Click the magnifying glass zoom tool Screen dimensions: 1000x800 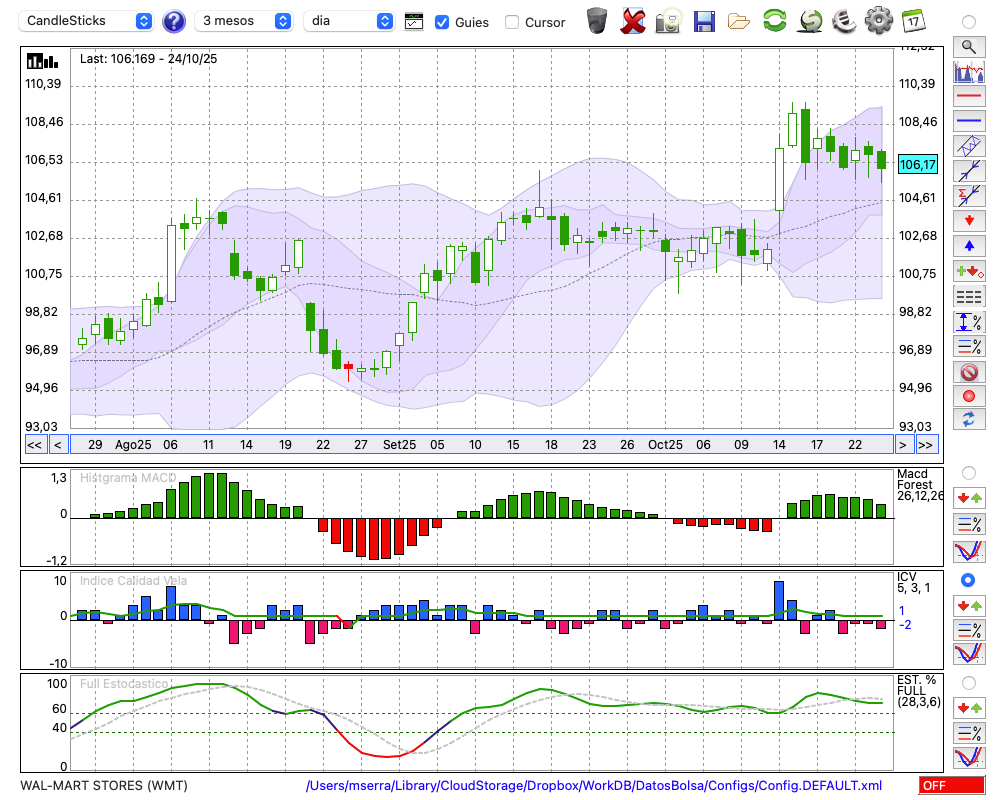click(x=968, y=46)
